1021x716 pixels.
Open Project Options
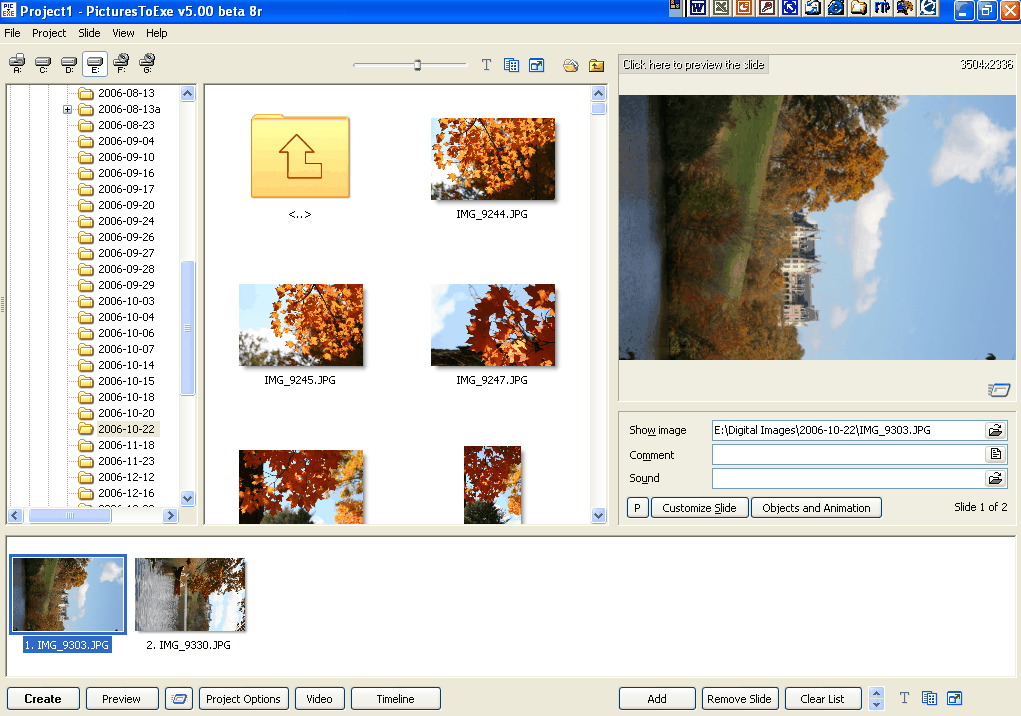click(244, 698)
